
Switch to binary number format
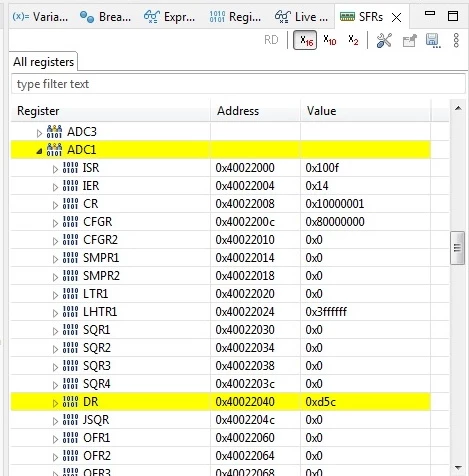pyautogui.click(x=353, y=40)
